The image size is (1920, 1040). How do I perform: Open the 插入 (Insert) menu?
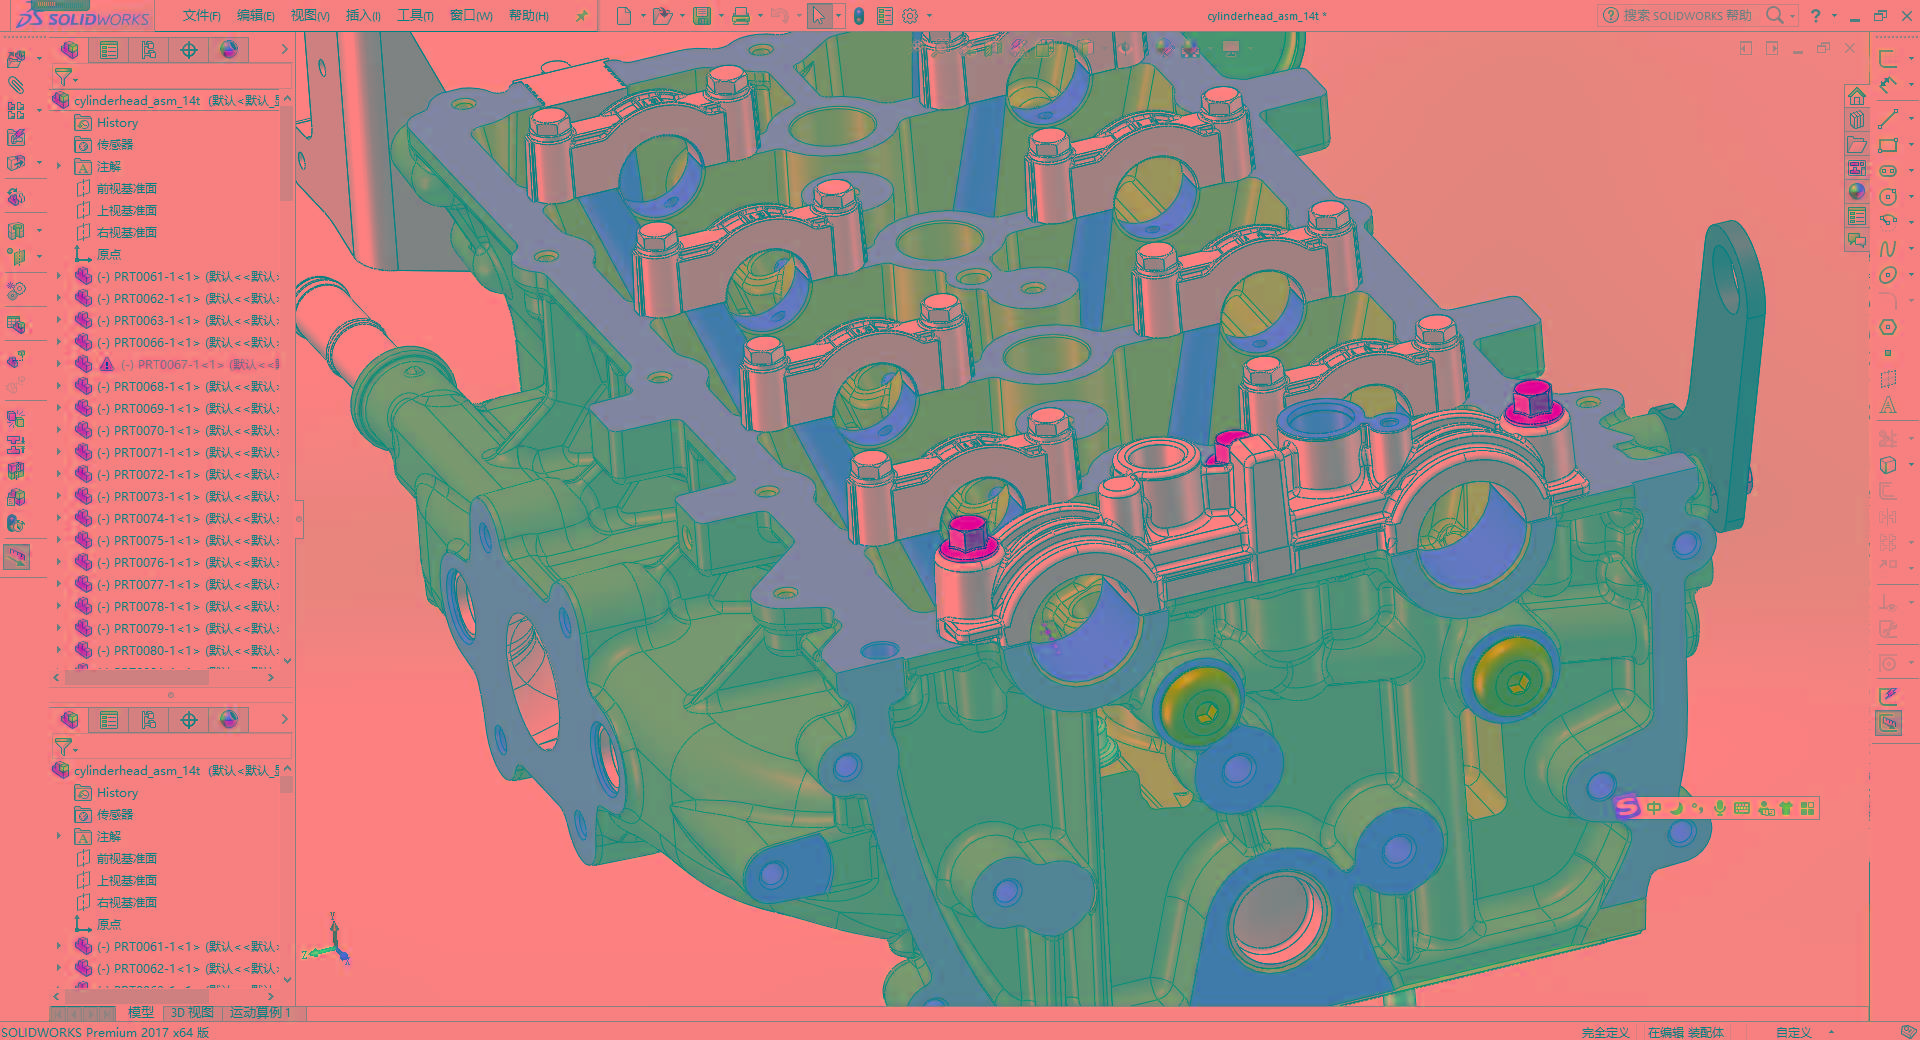[363, 16]
